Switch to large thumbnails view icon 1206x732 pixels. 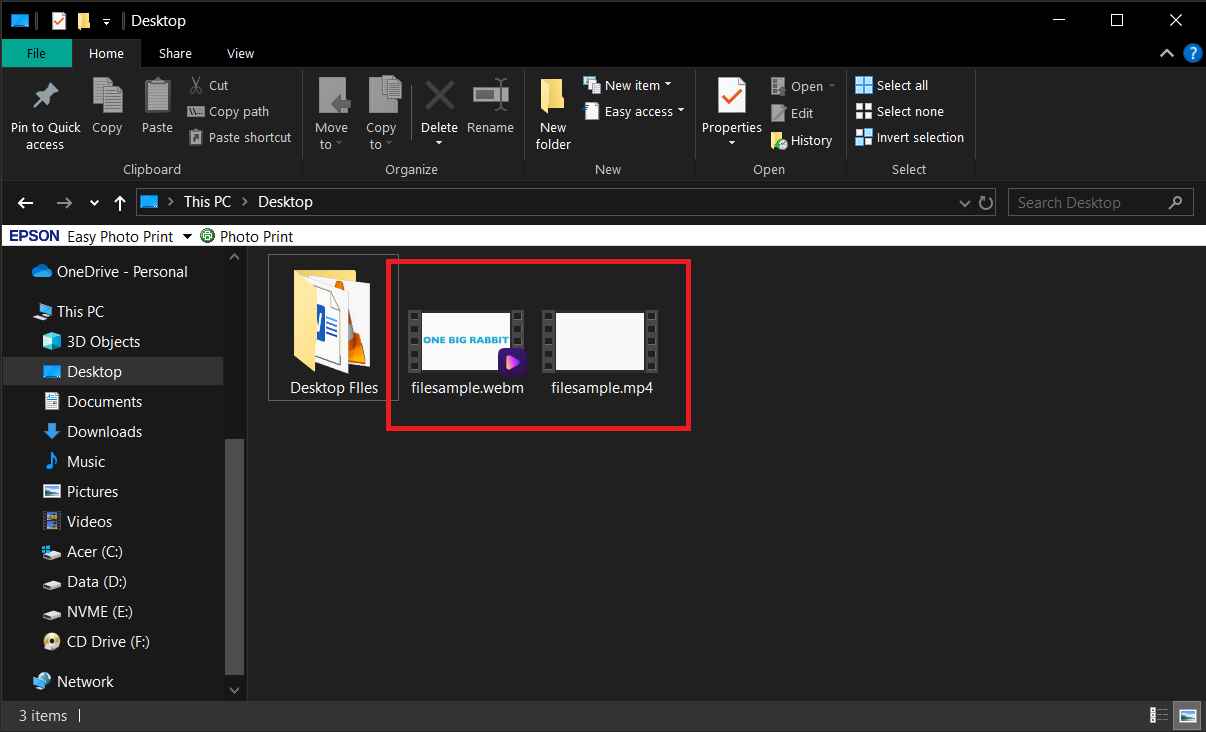coord(1187,715)
